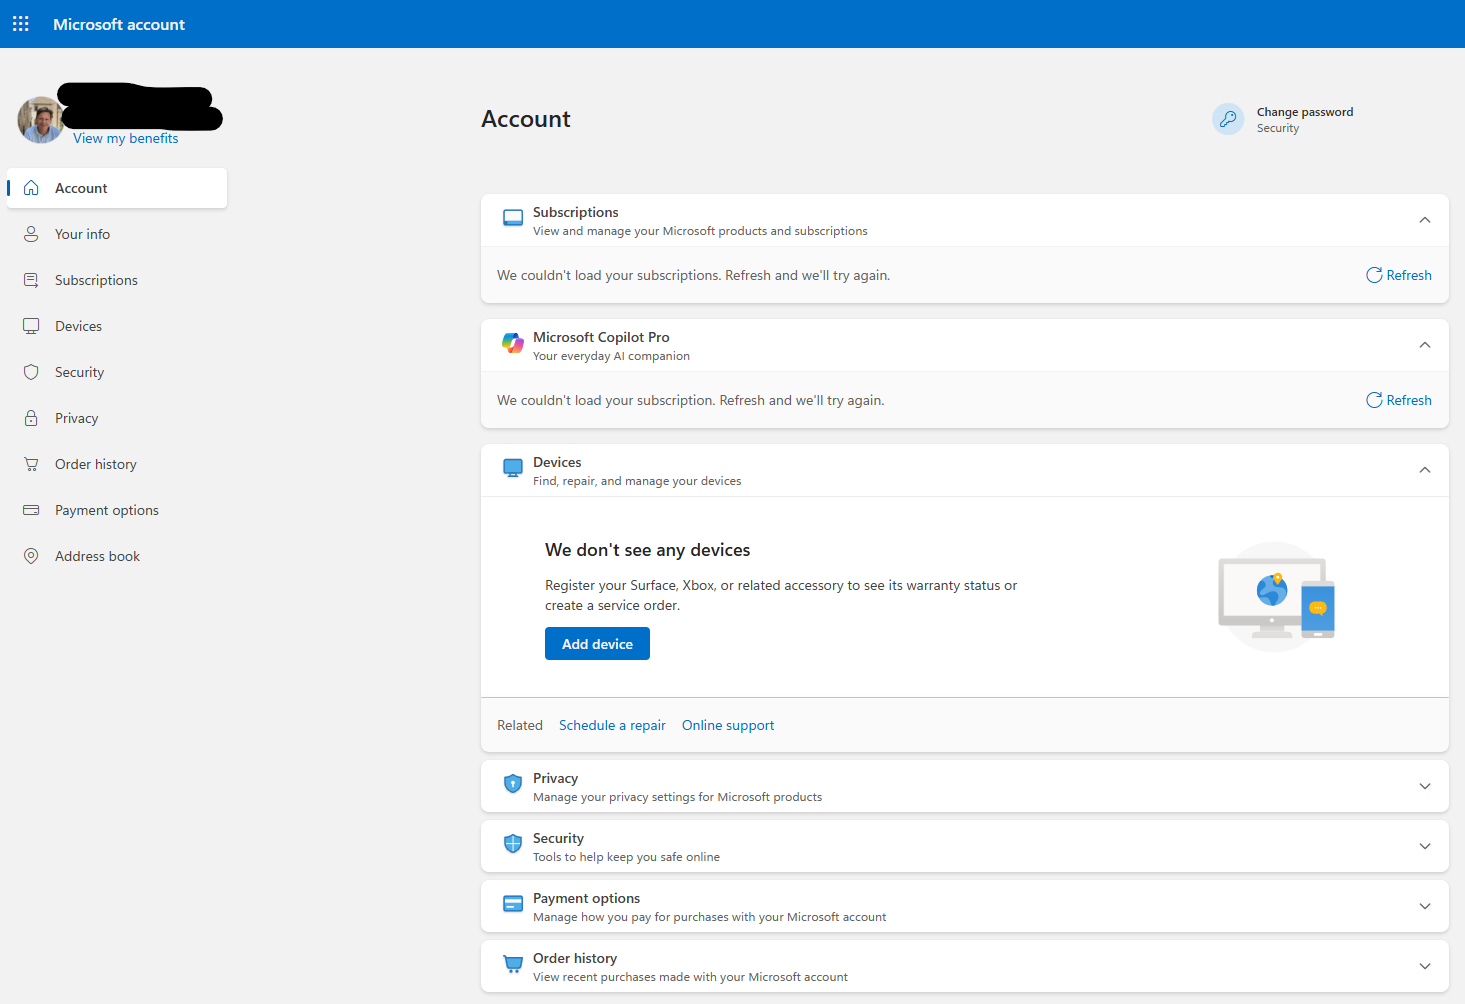Open the app launcher grid icon
Screen dimensions: 1465x1004
coord(21,24)
